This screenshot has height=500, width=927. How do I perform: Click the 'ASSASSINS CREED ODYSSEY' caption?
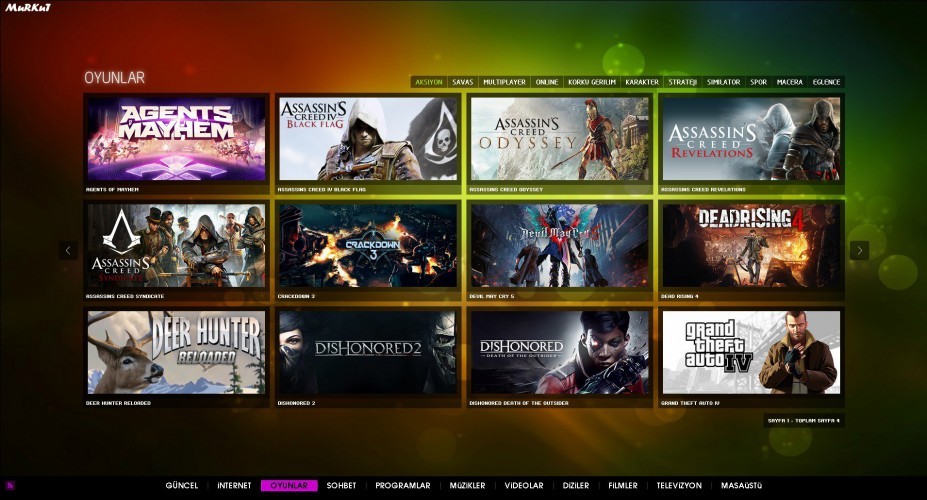(506, 190)
